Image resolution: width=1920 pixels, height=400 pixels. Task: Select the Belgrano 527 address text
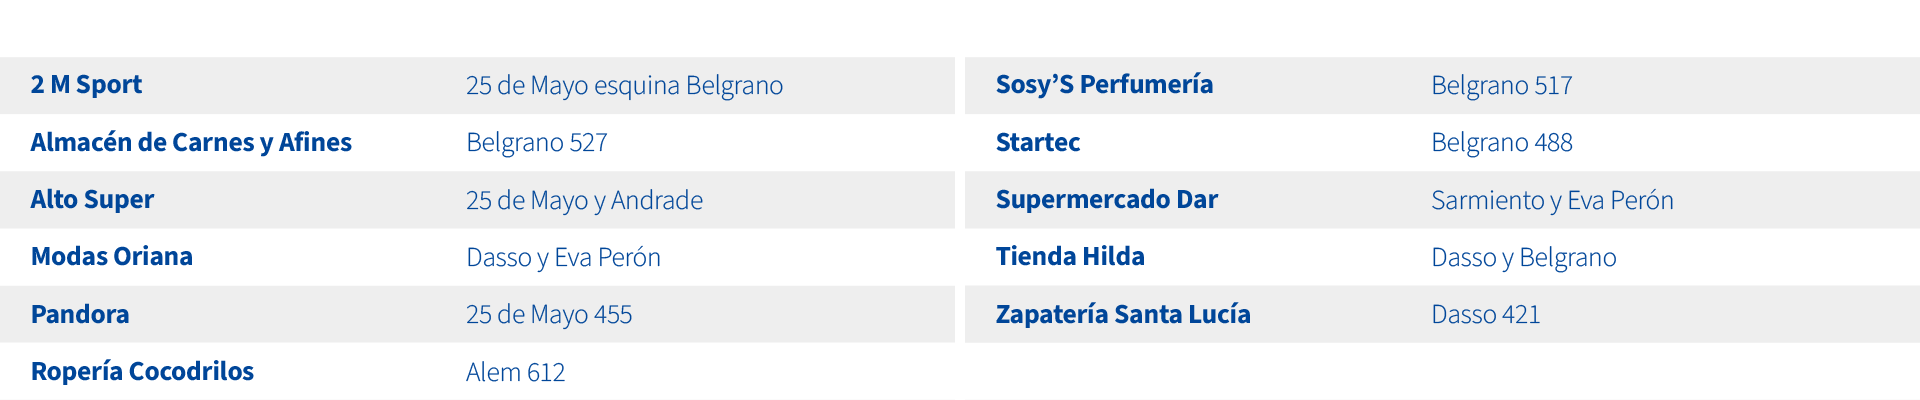(537, 143)
